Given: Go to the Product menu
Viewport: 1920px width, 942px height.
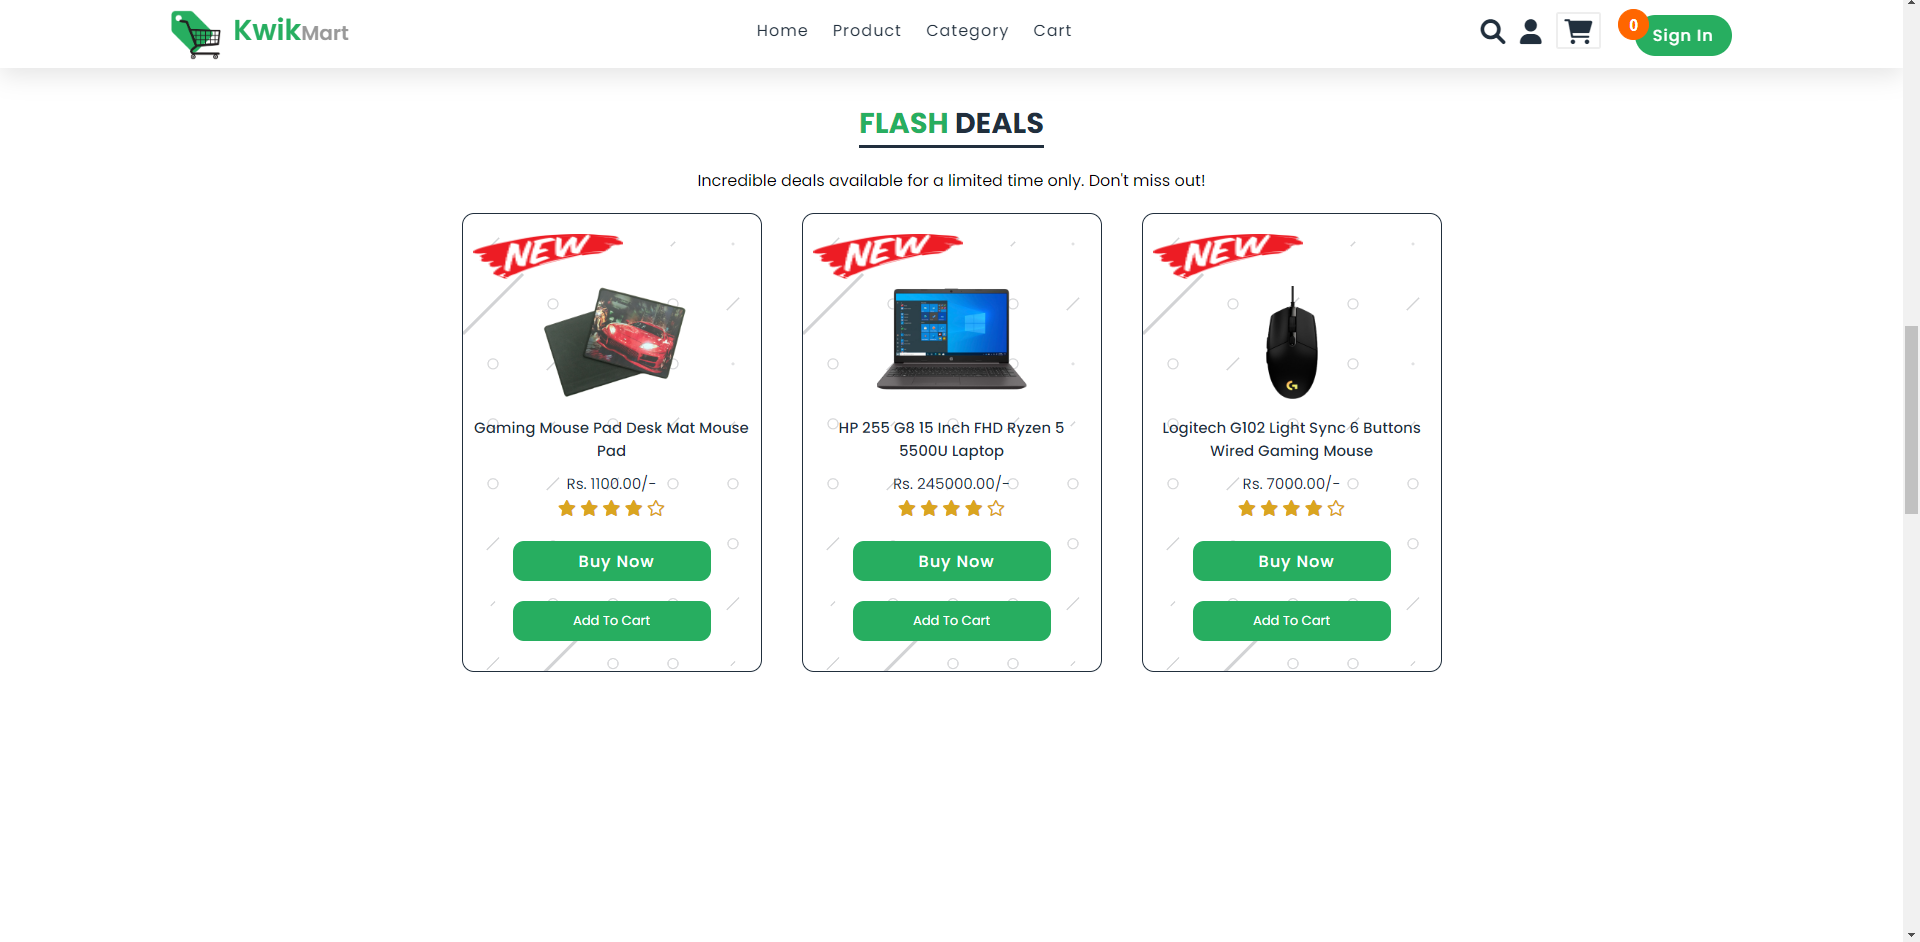Looking at the screenshot, I should (x=867, y=31).
